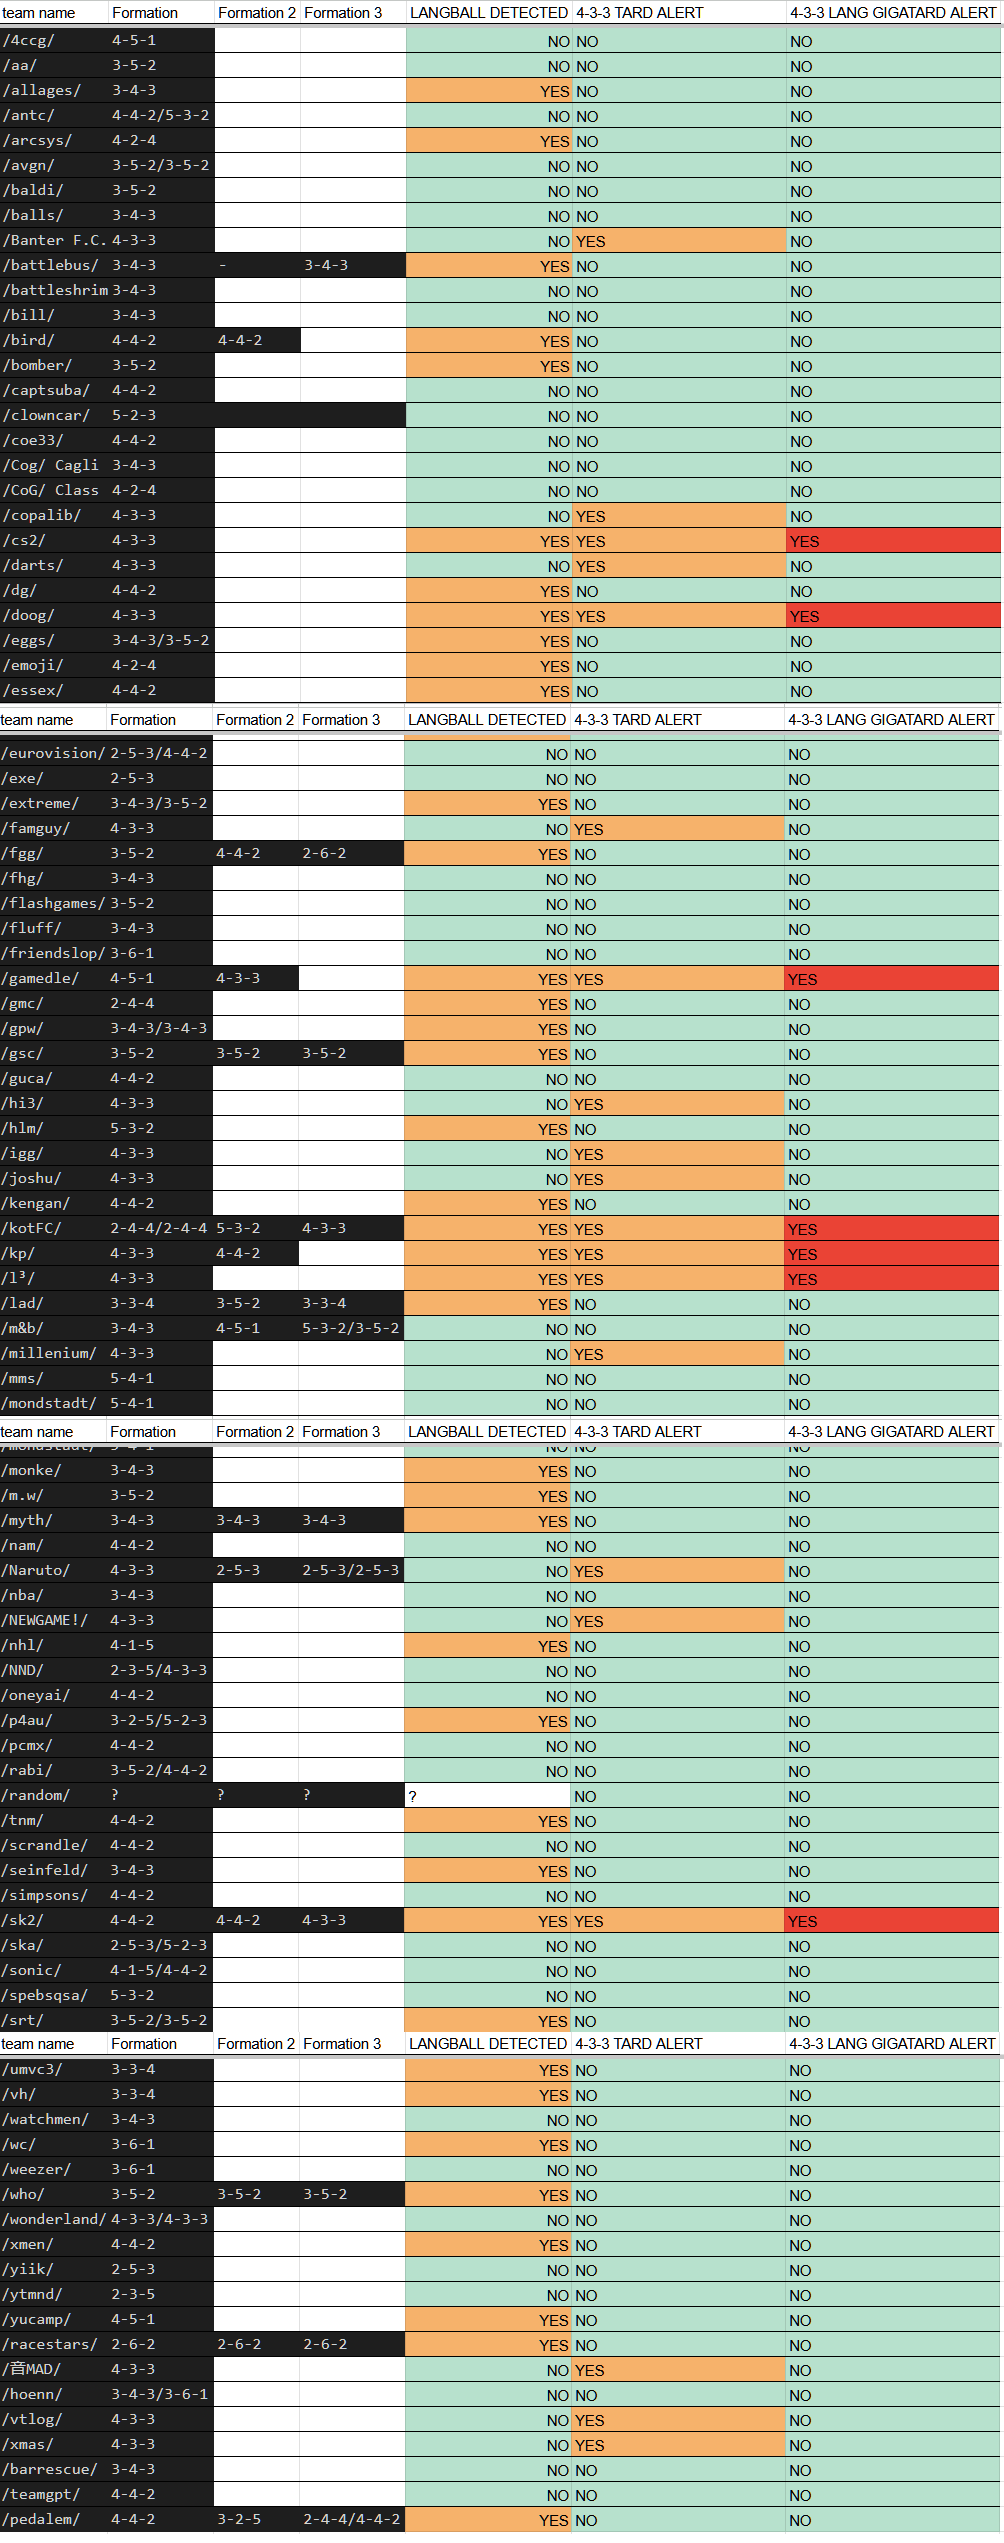Select Formation 2 value 3-5-2 in /who/ row

point(257,2195)
